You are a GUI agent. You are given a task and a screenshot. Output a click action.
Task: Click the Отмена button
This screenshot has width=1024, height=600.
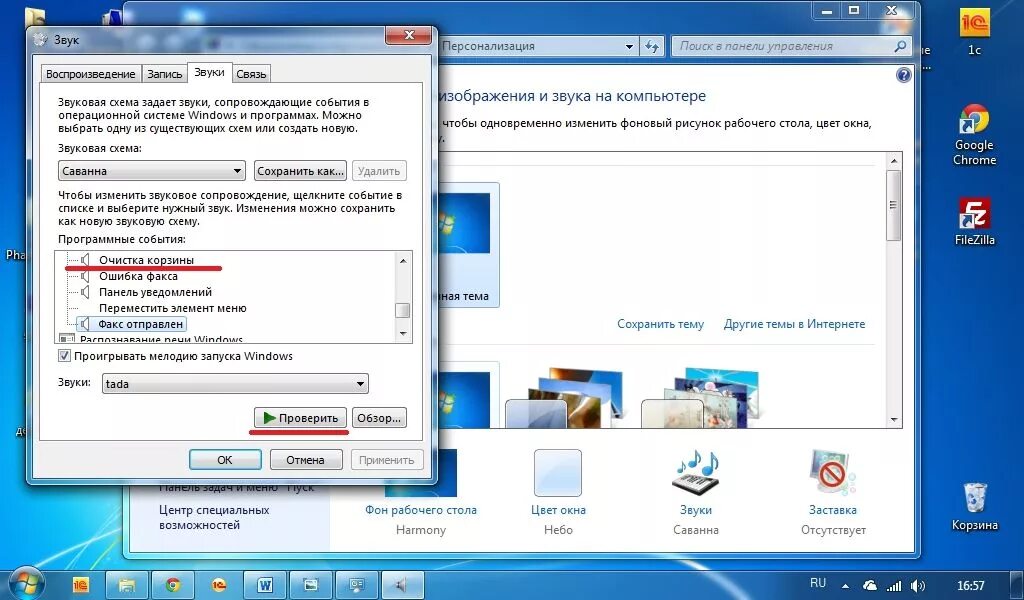(305, 460)
